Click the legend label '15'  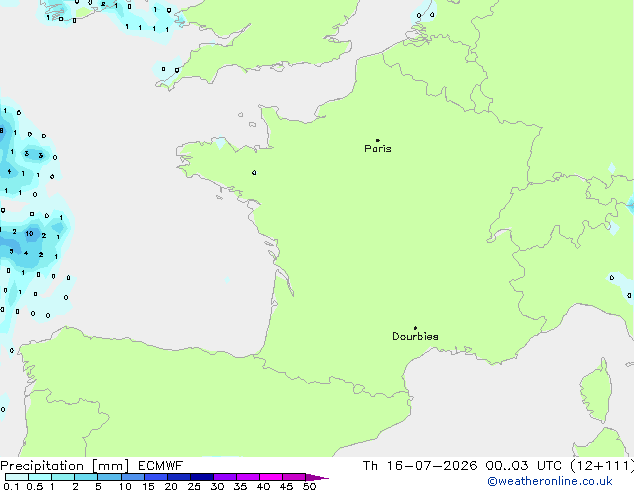(x=148, y=486)
